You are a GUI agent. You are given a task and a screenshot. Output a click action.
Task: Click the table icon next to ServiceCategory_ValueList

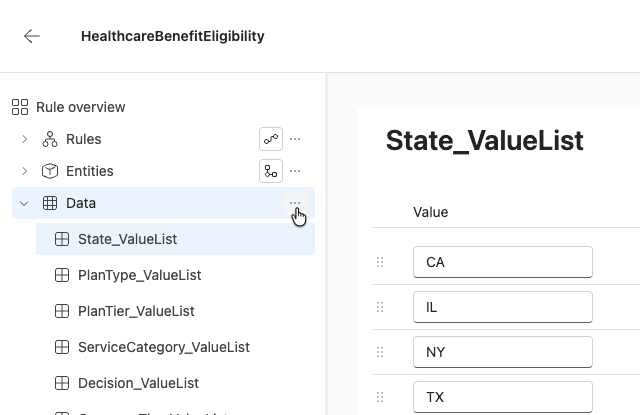[62, 347]
